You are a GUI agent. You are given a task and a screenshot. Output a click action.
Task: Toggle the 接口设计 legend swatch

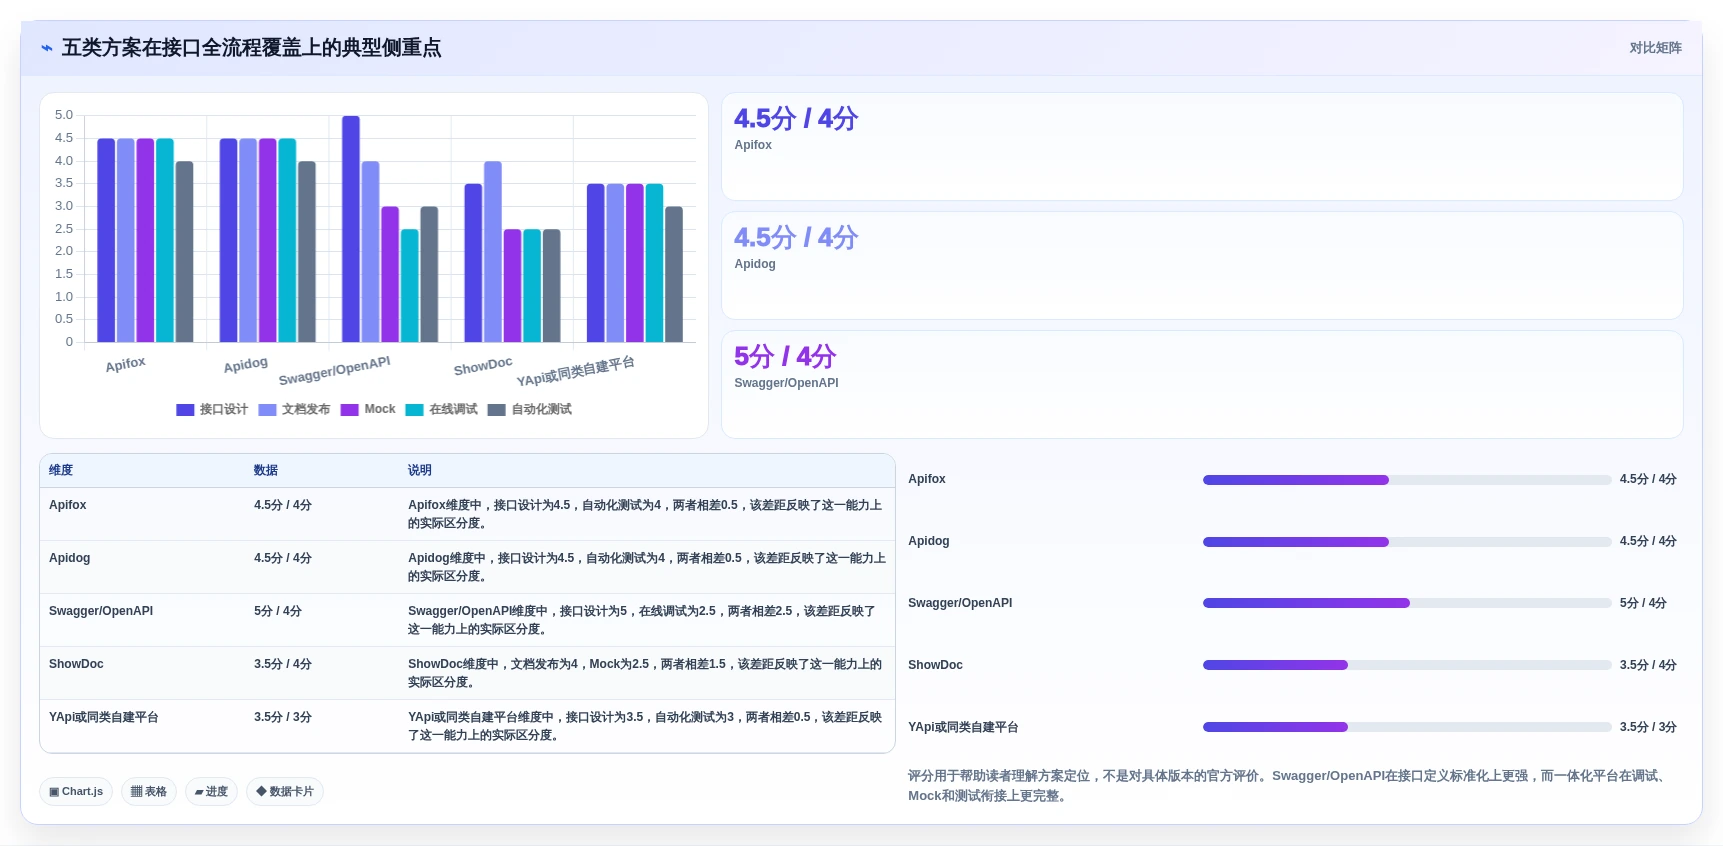coord(185,410)
